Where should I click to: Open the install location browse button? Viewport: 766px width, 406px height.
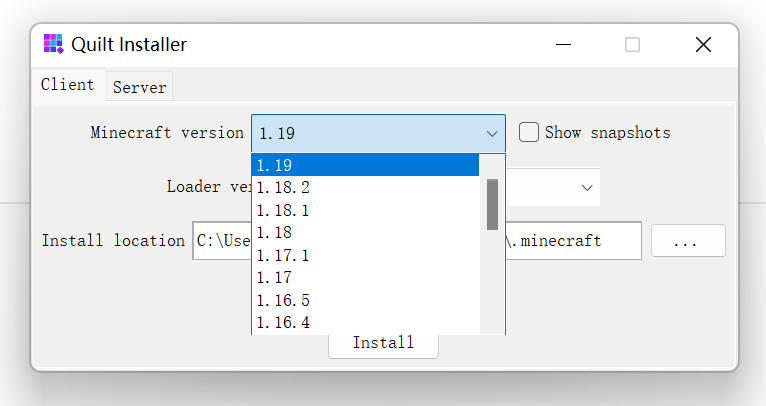(688, 241)
